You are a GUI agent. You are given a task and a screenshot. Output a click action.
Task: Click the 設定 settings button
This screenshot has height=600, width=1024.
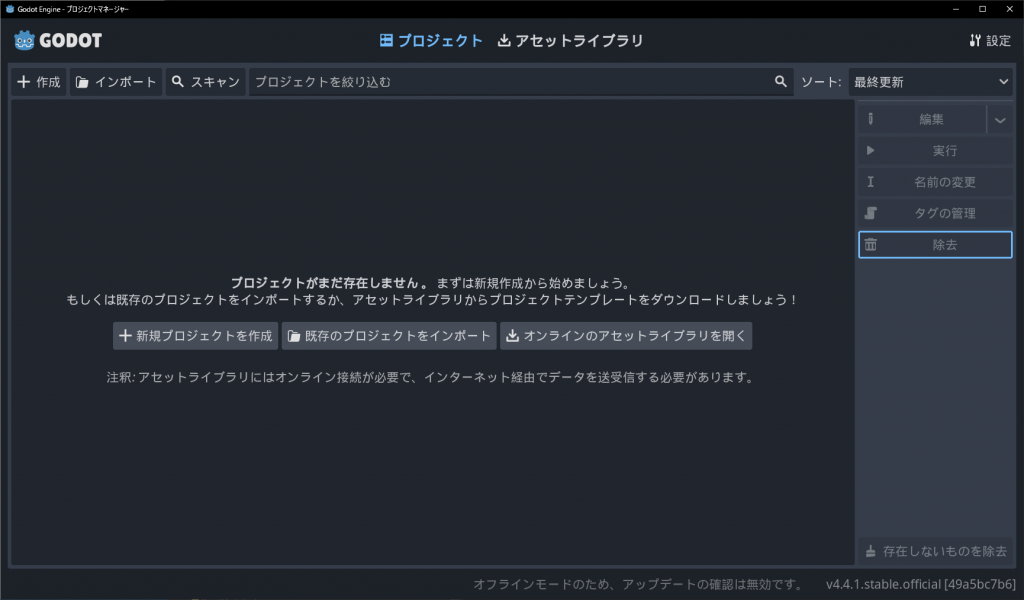989,41
